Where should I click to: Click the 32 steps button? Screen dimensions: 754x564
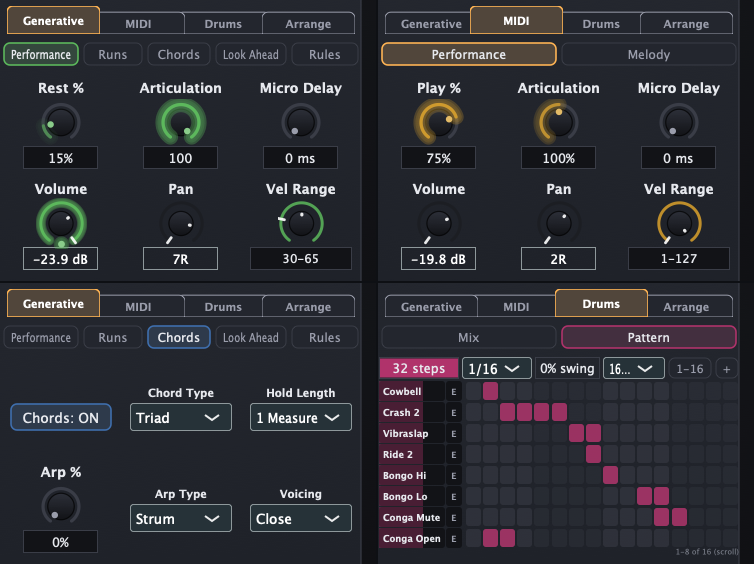[419, 369]
